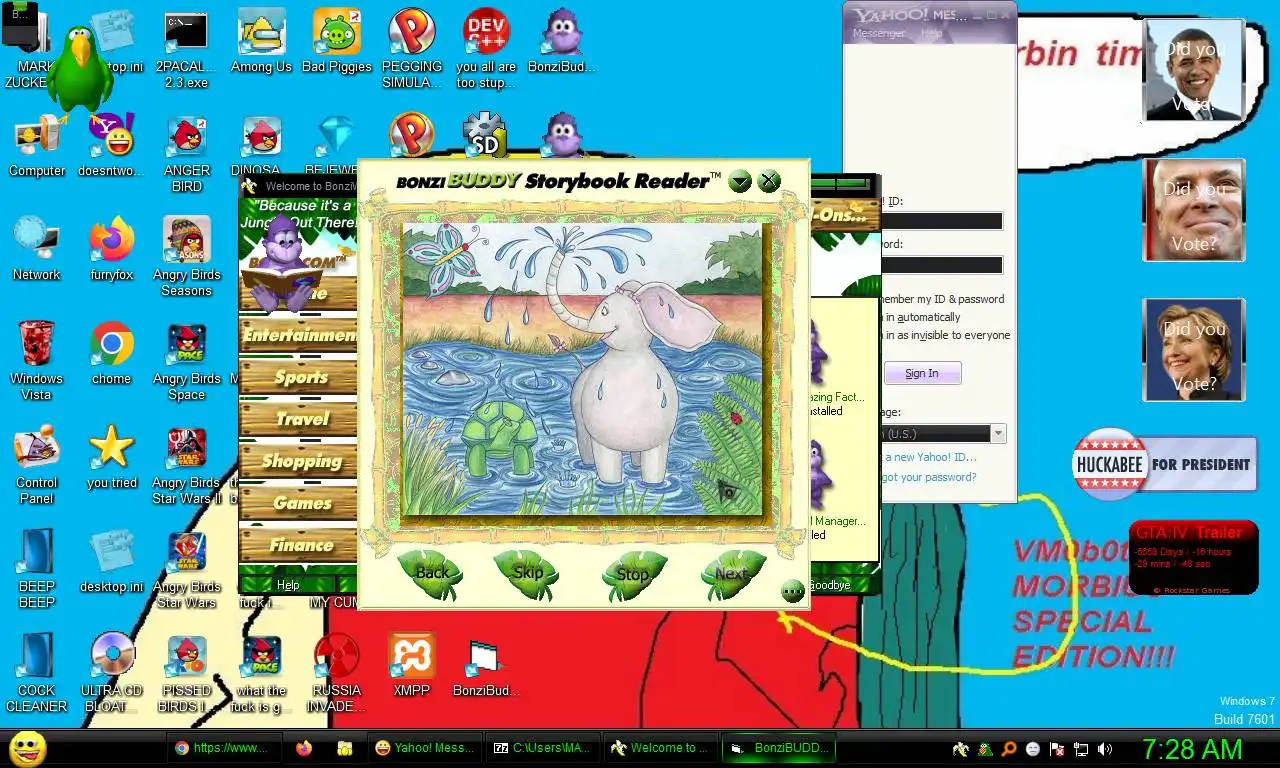The height and width of the screenshot is (768, 1280).
Task: Click the Angry Birds Star Wars II icon
Action: pyautogui.click(x=186, y=466)
